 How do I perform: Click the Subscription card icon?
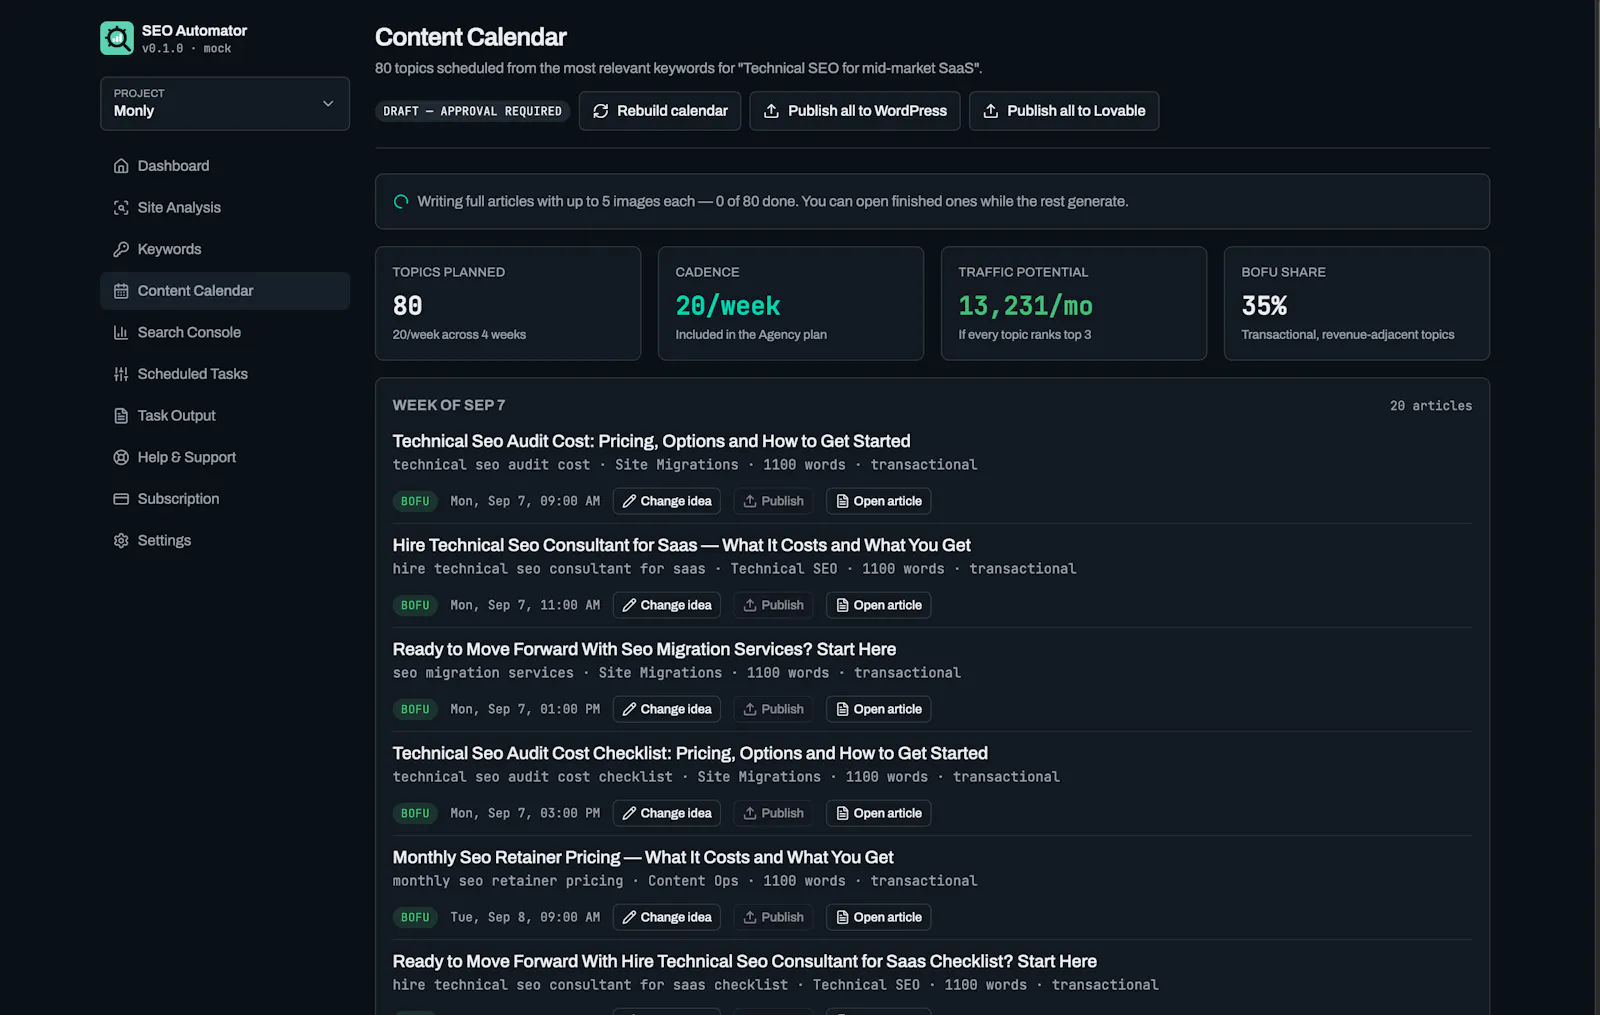[121, 499]
